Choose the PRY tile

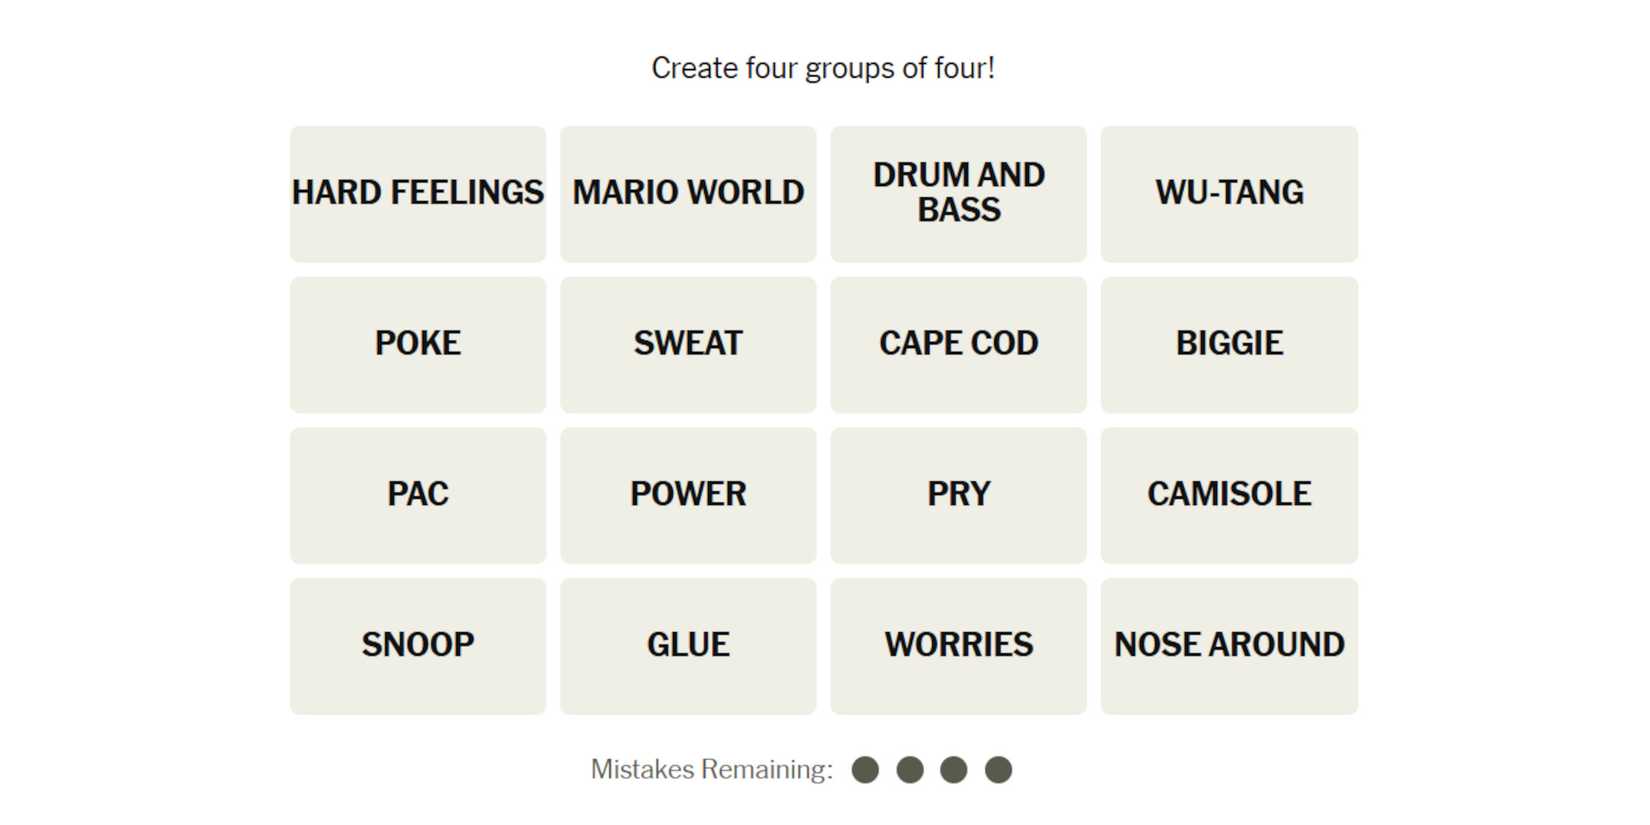(958, 495)
